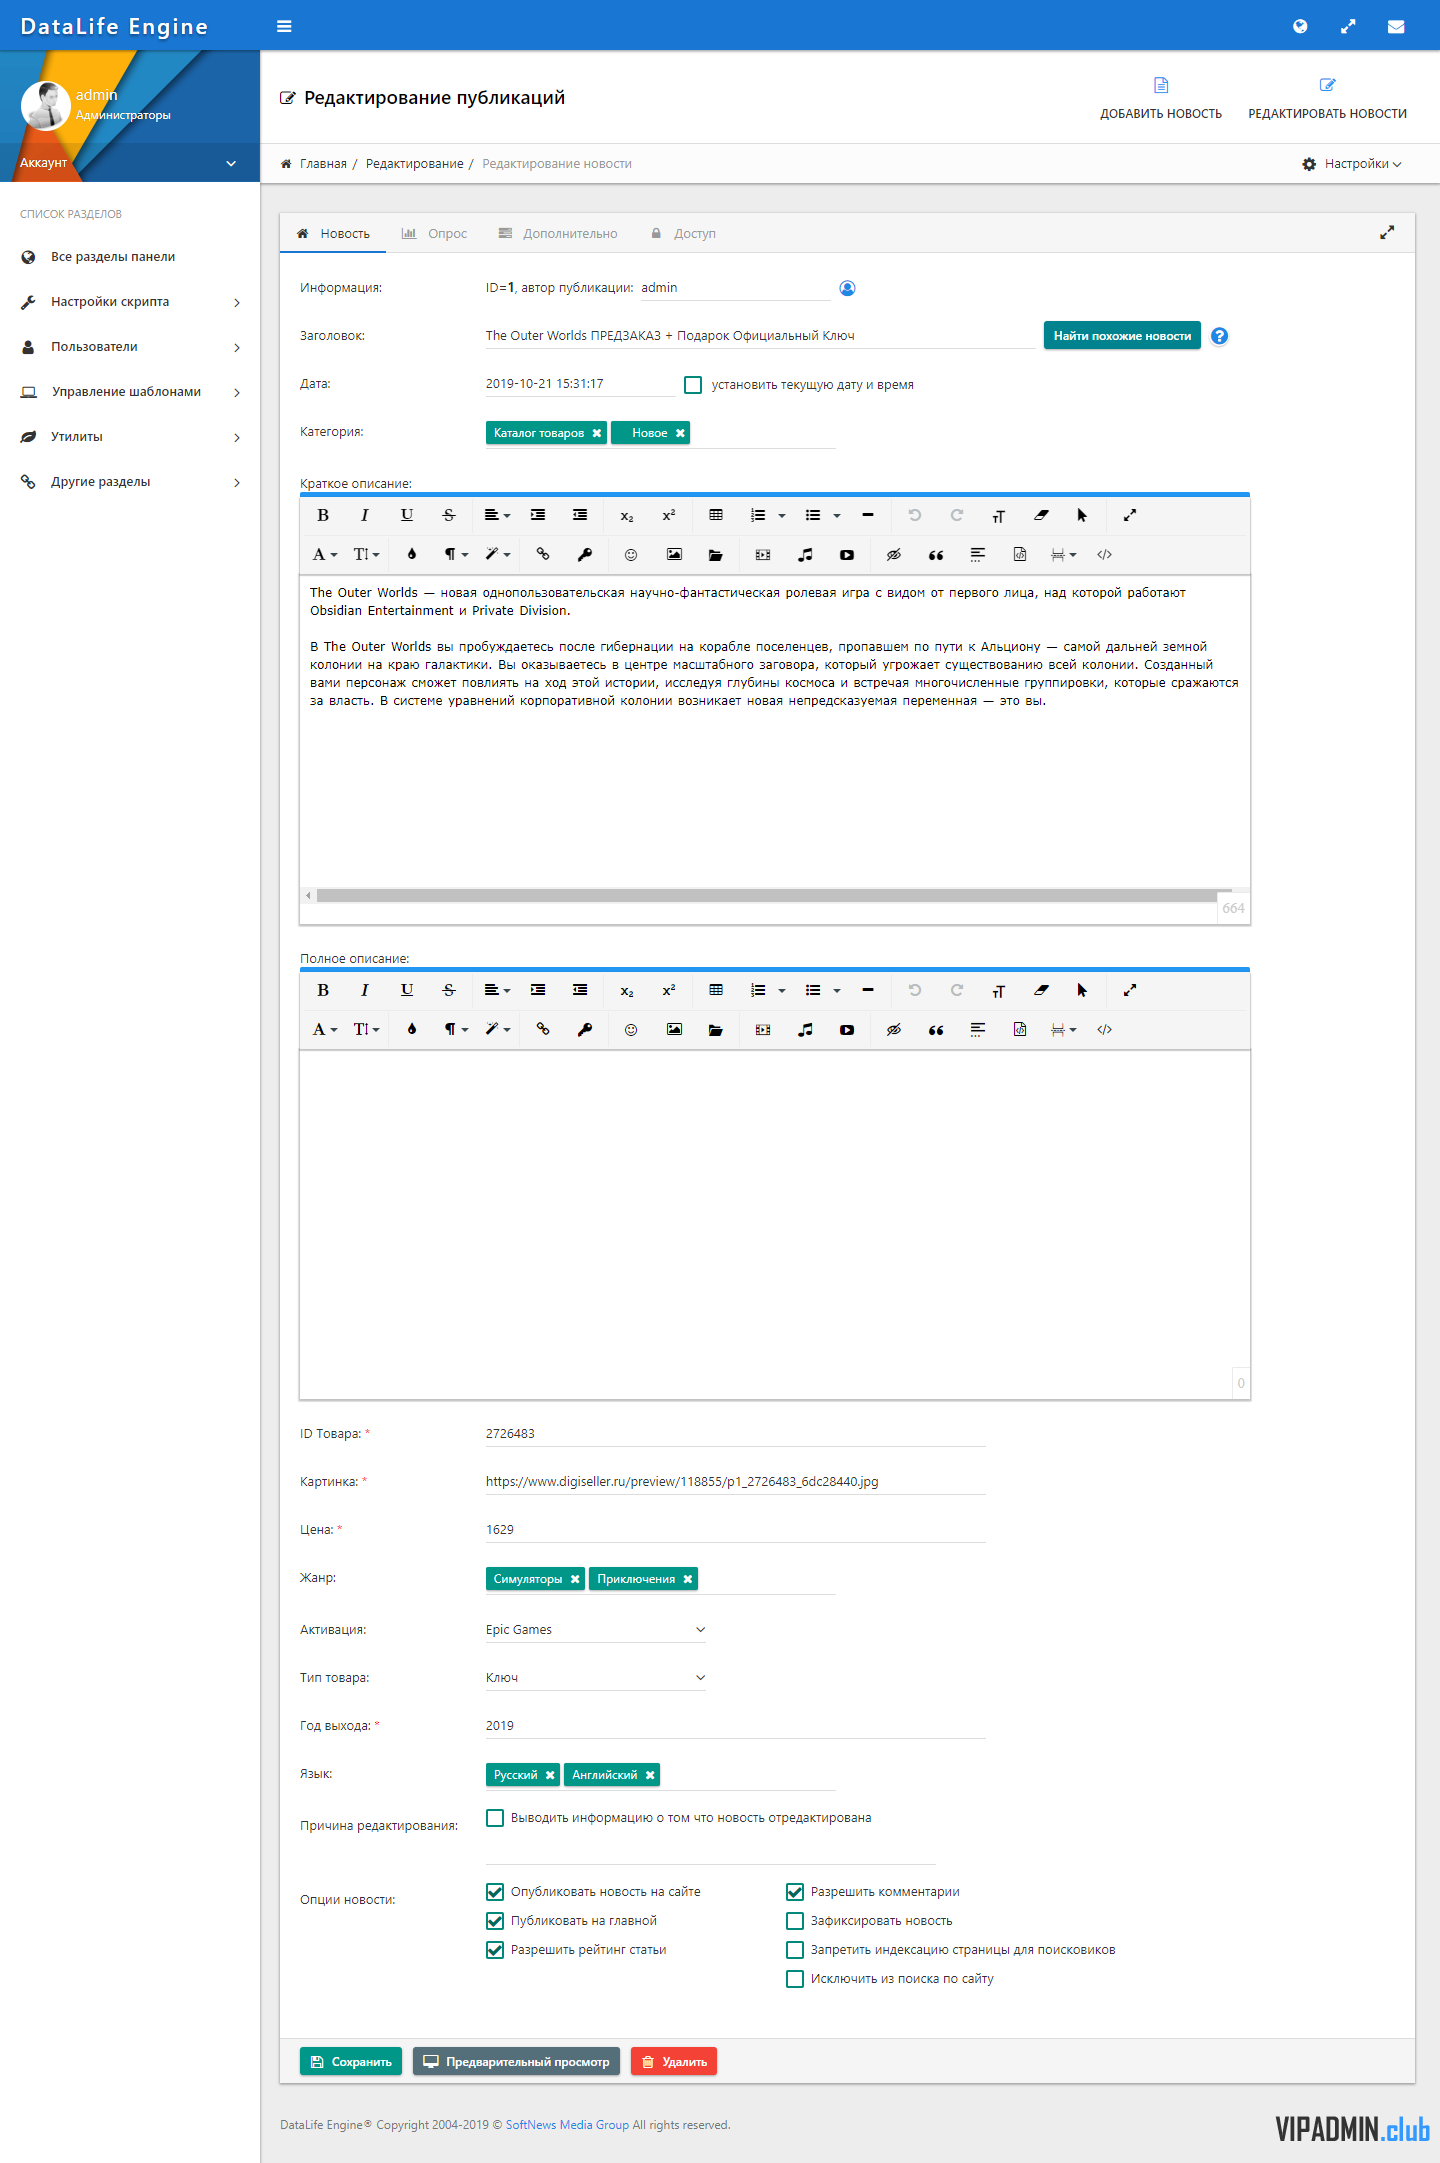Expand the Аккаунт section in sidebar

click(130, 163)
